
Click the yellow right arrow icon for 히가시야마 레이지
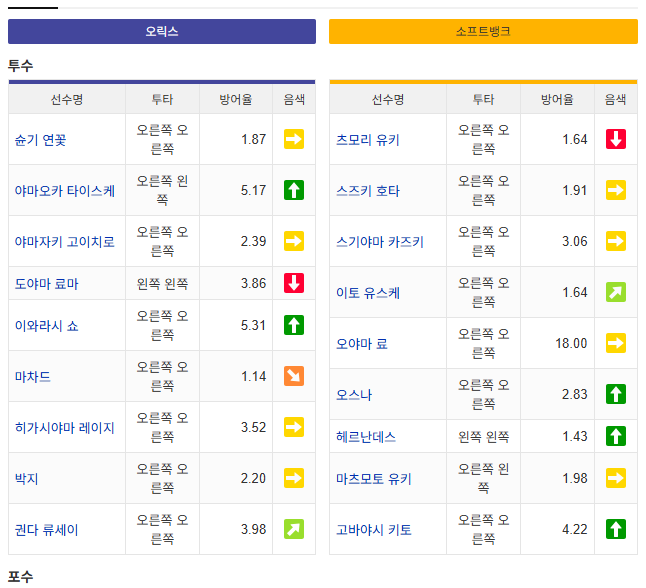(294, 427)
